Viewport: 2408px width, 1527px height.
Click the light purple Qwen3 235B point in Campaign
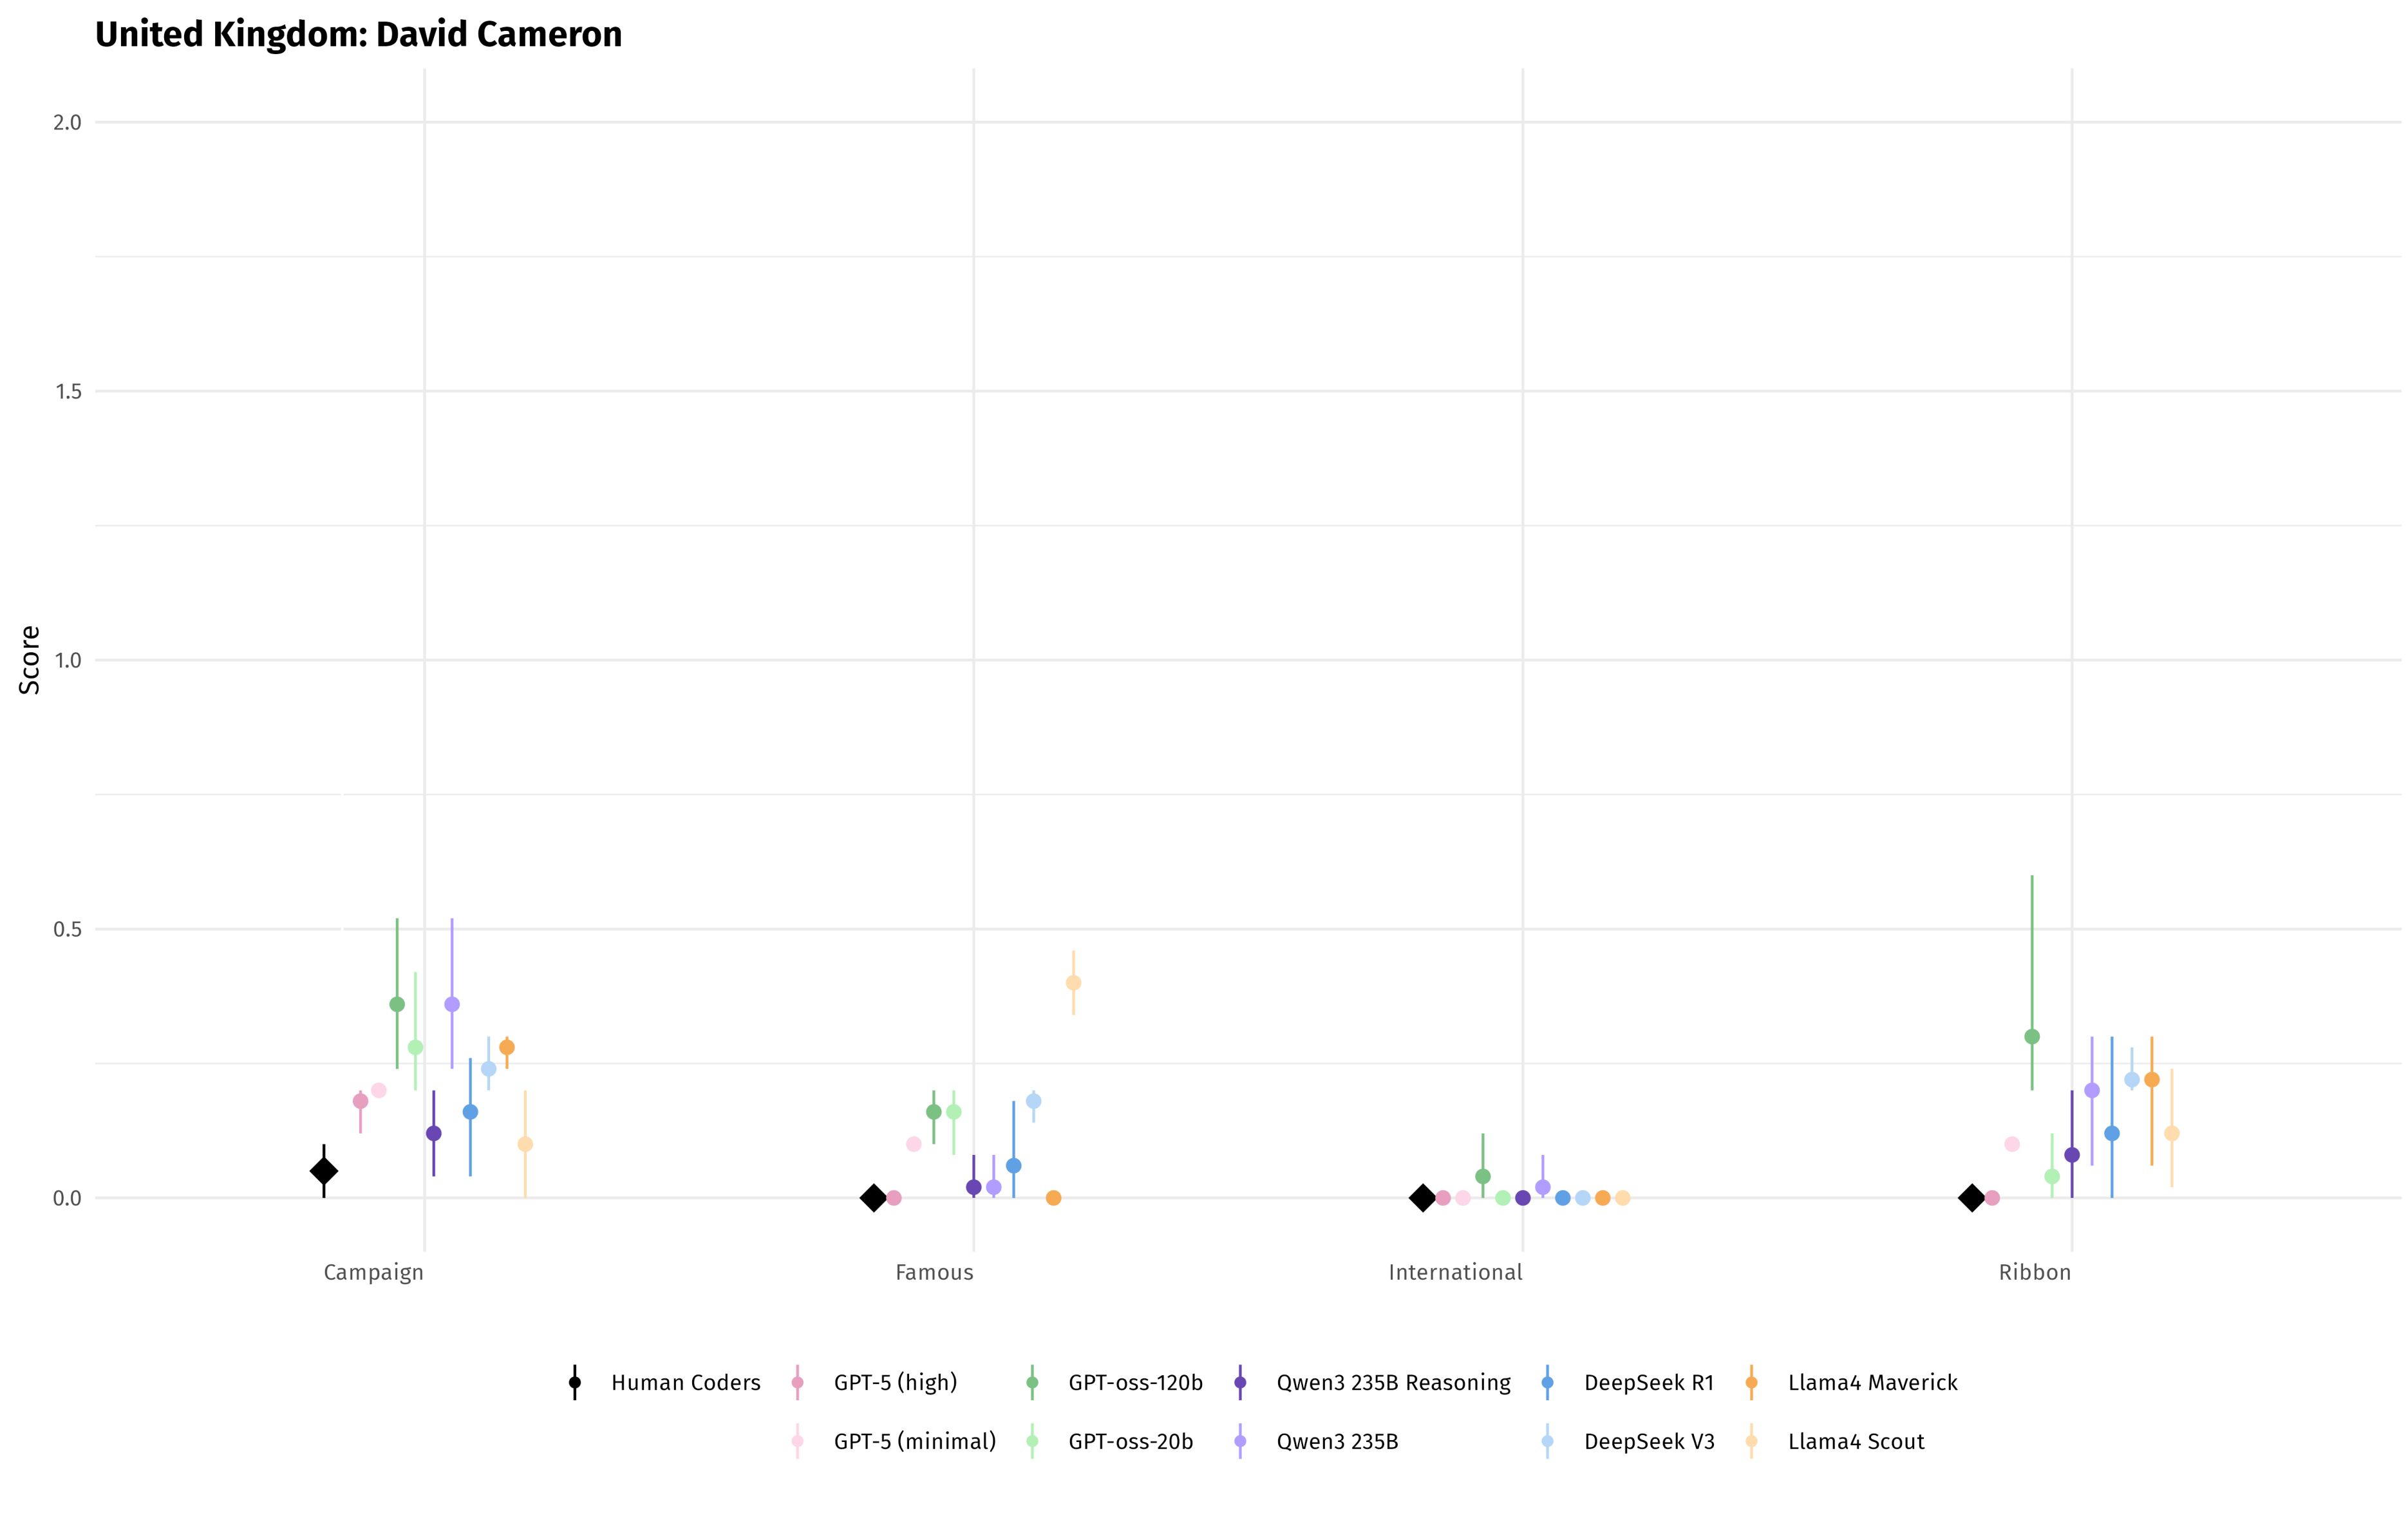pyautogui.click(x=452, y=1004)
